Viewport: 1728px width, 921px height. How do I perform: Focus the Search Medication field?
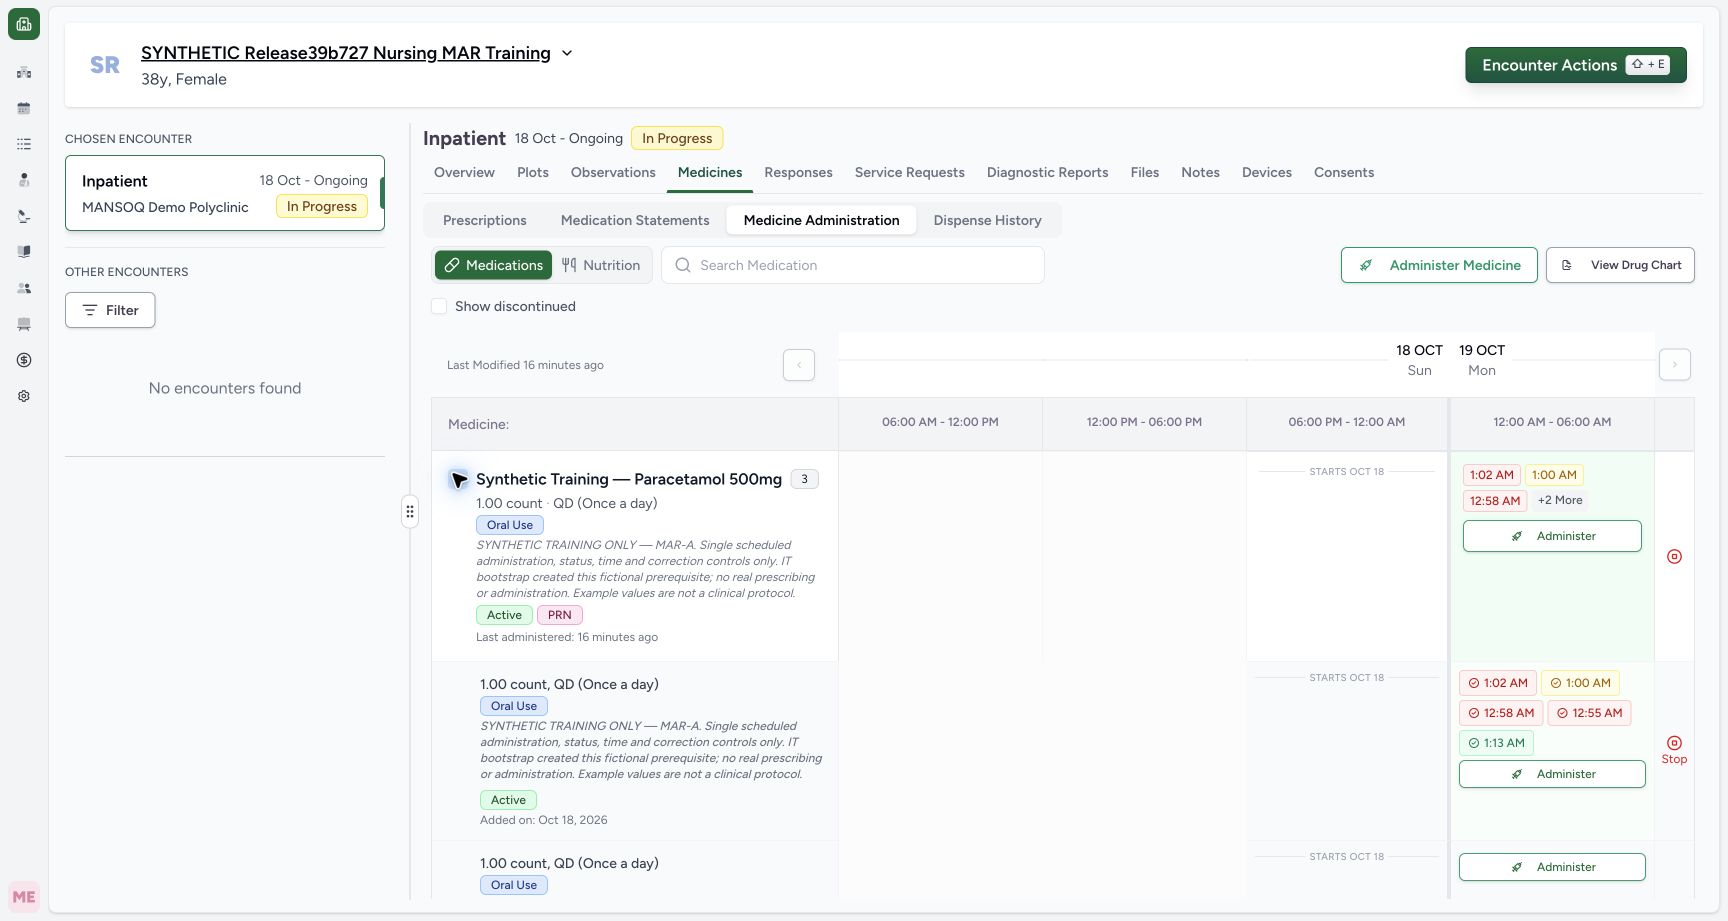point(853,265)
